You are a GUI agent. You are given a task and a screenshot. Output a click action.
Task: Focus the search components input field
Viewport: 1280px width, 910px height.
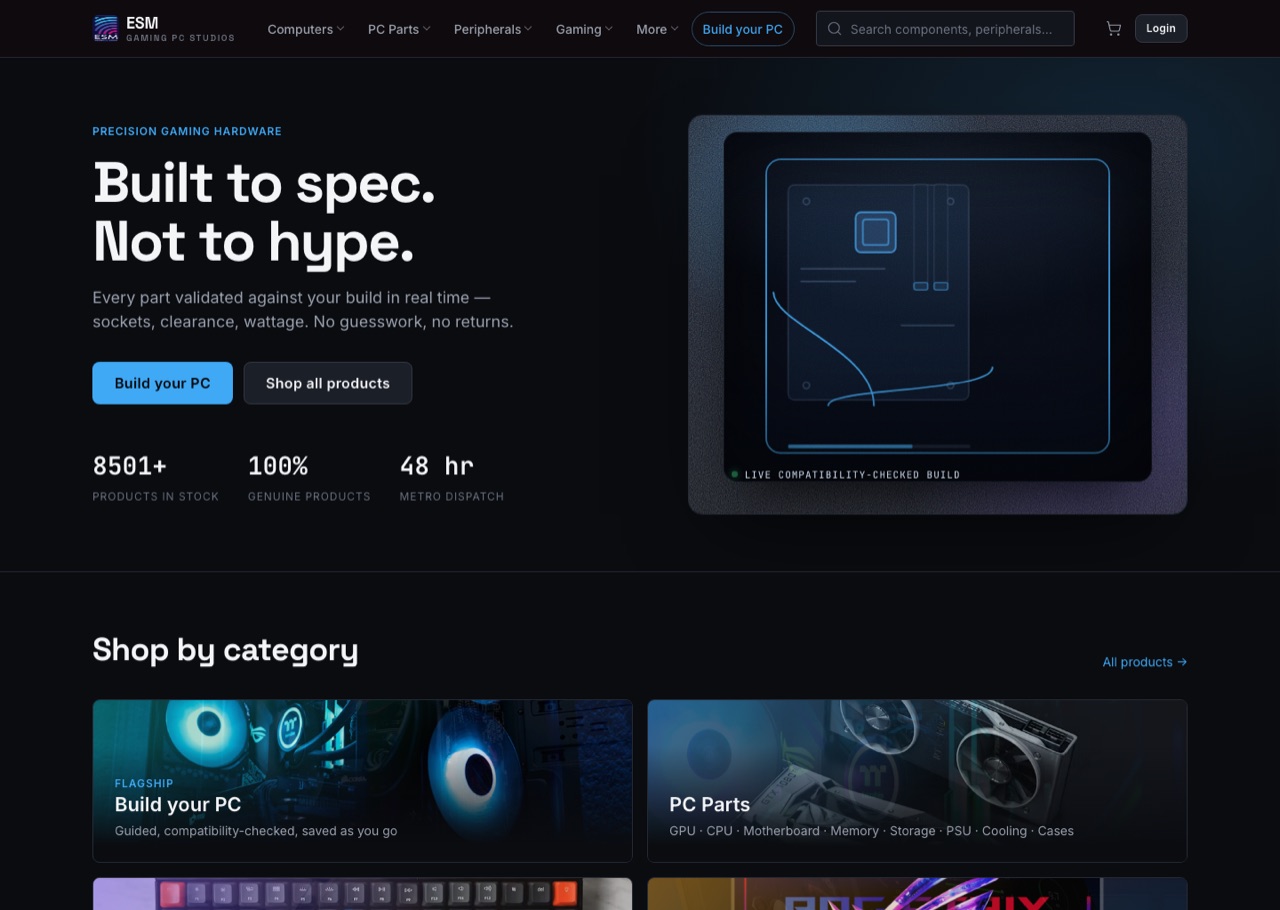tap(945, 29)
